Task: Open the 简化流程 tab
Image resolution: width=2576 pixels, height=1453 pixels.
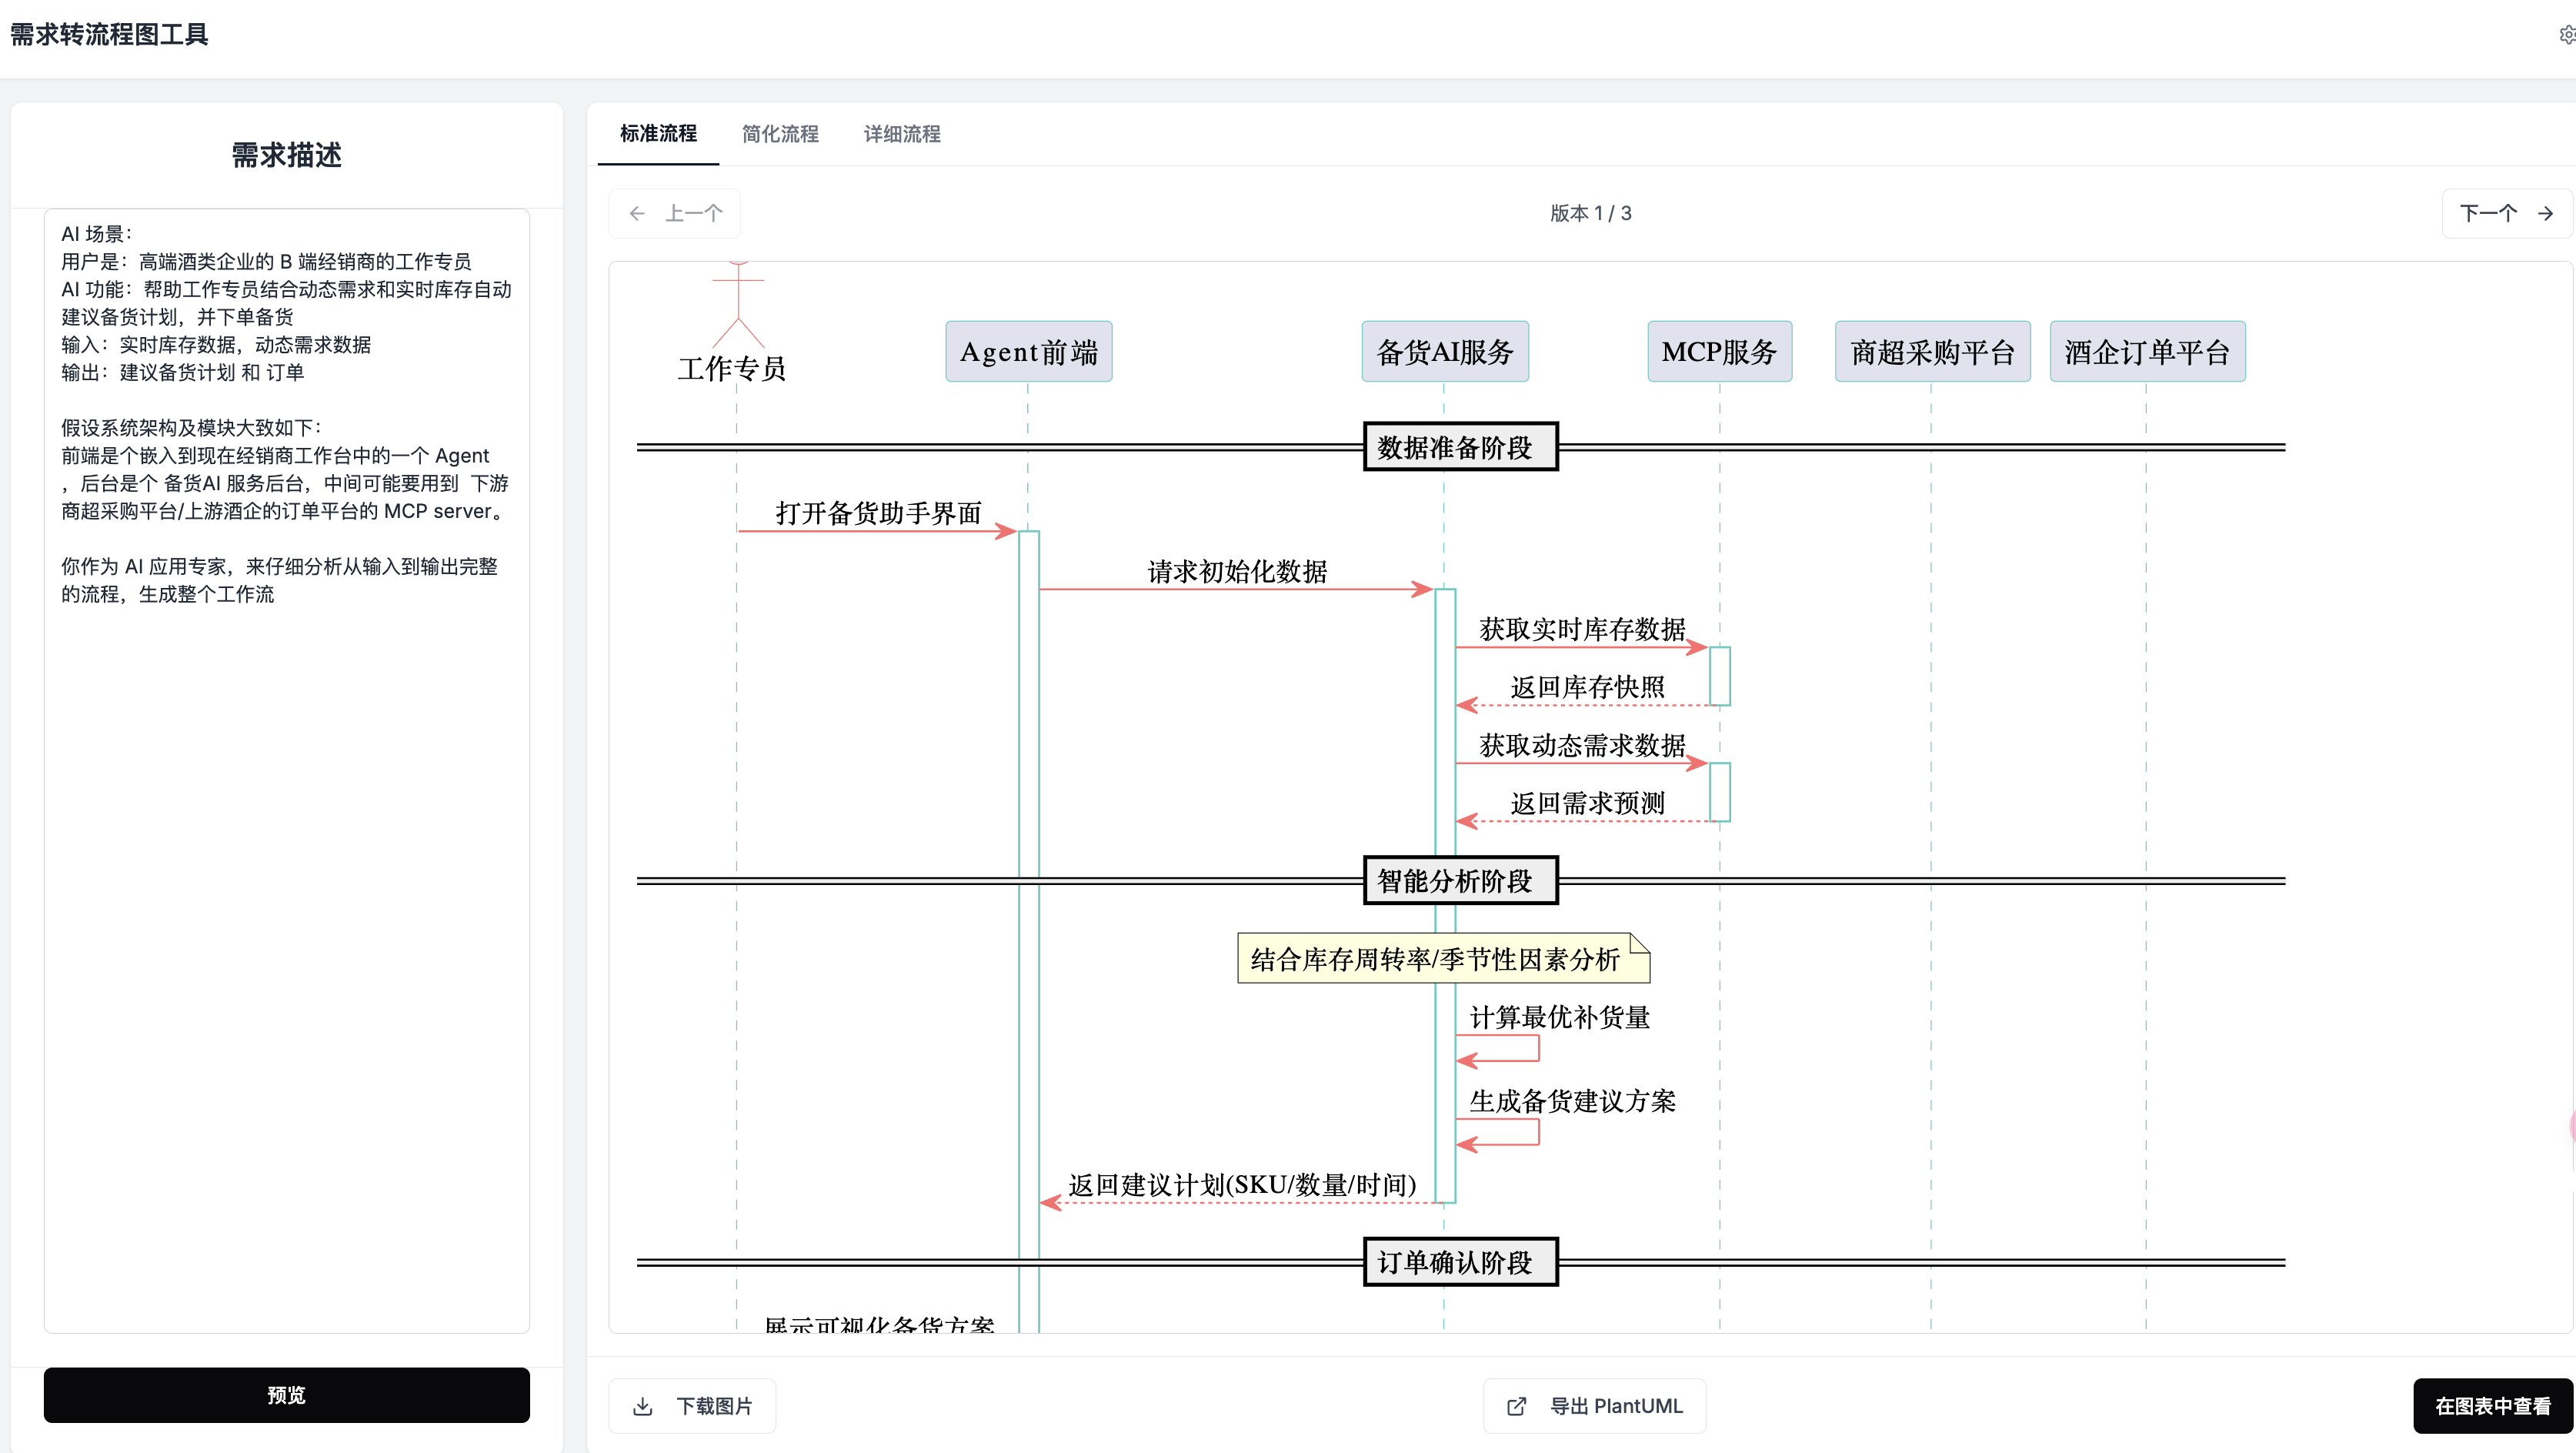Action: click(780, 133)
